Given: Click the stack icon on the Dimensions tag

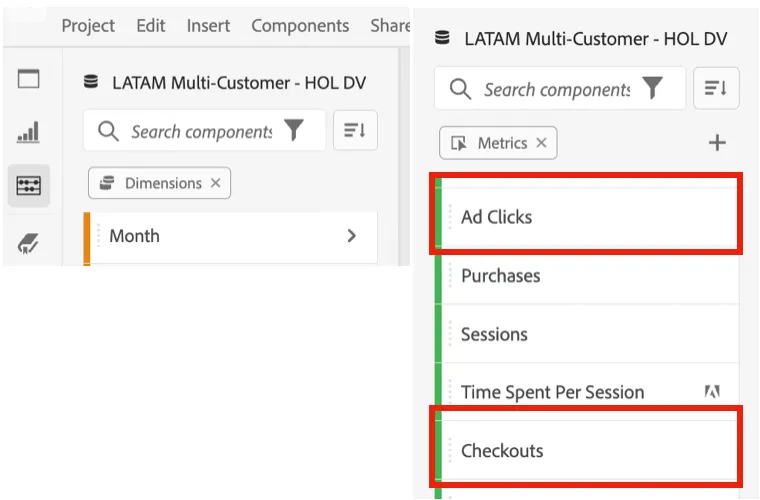Looking at the screenshot, I should [x=107, y=183].
